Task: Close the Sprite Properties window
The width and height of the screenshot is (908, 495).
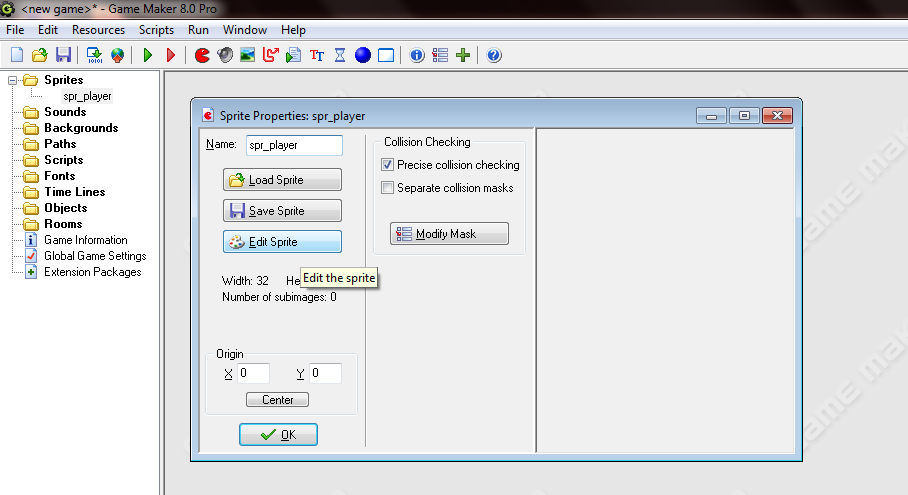Action: (777, 116)
